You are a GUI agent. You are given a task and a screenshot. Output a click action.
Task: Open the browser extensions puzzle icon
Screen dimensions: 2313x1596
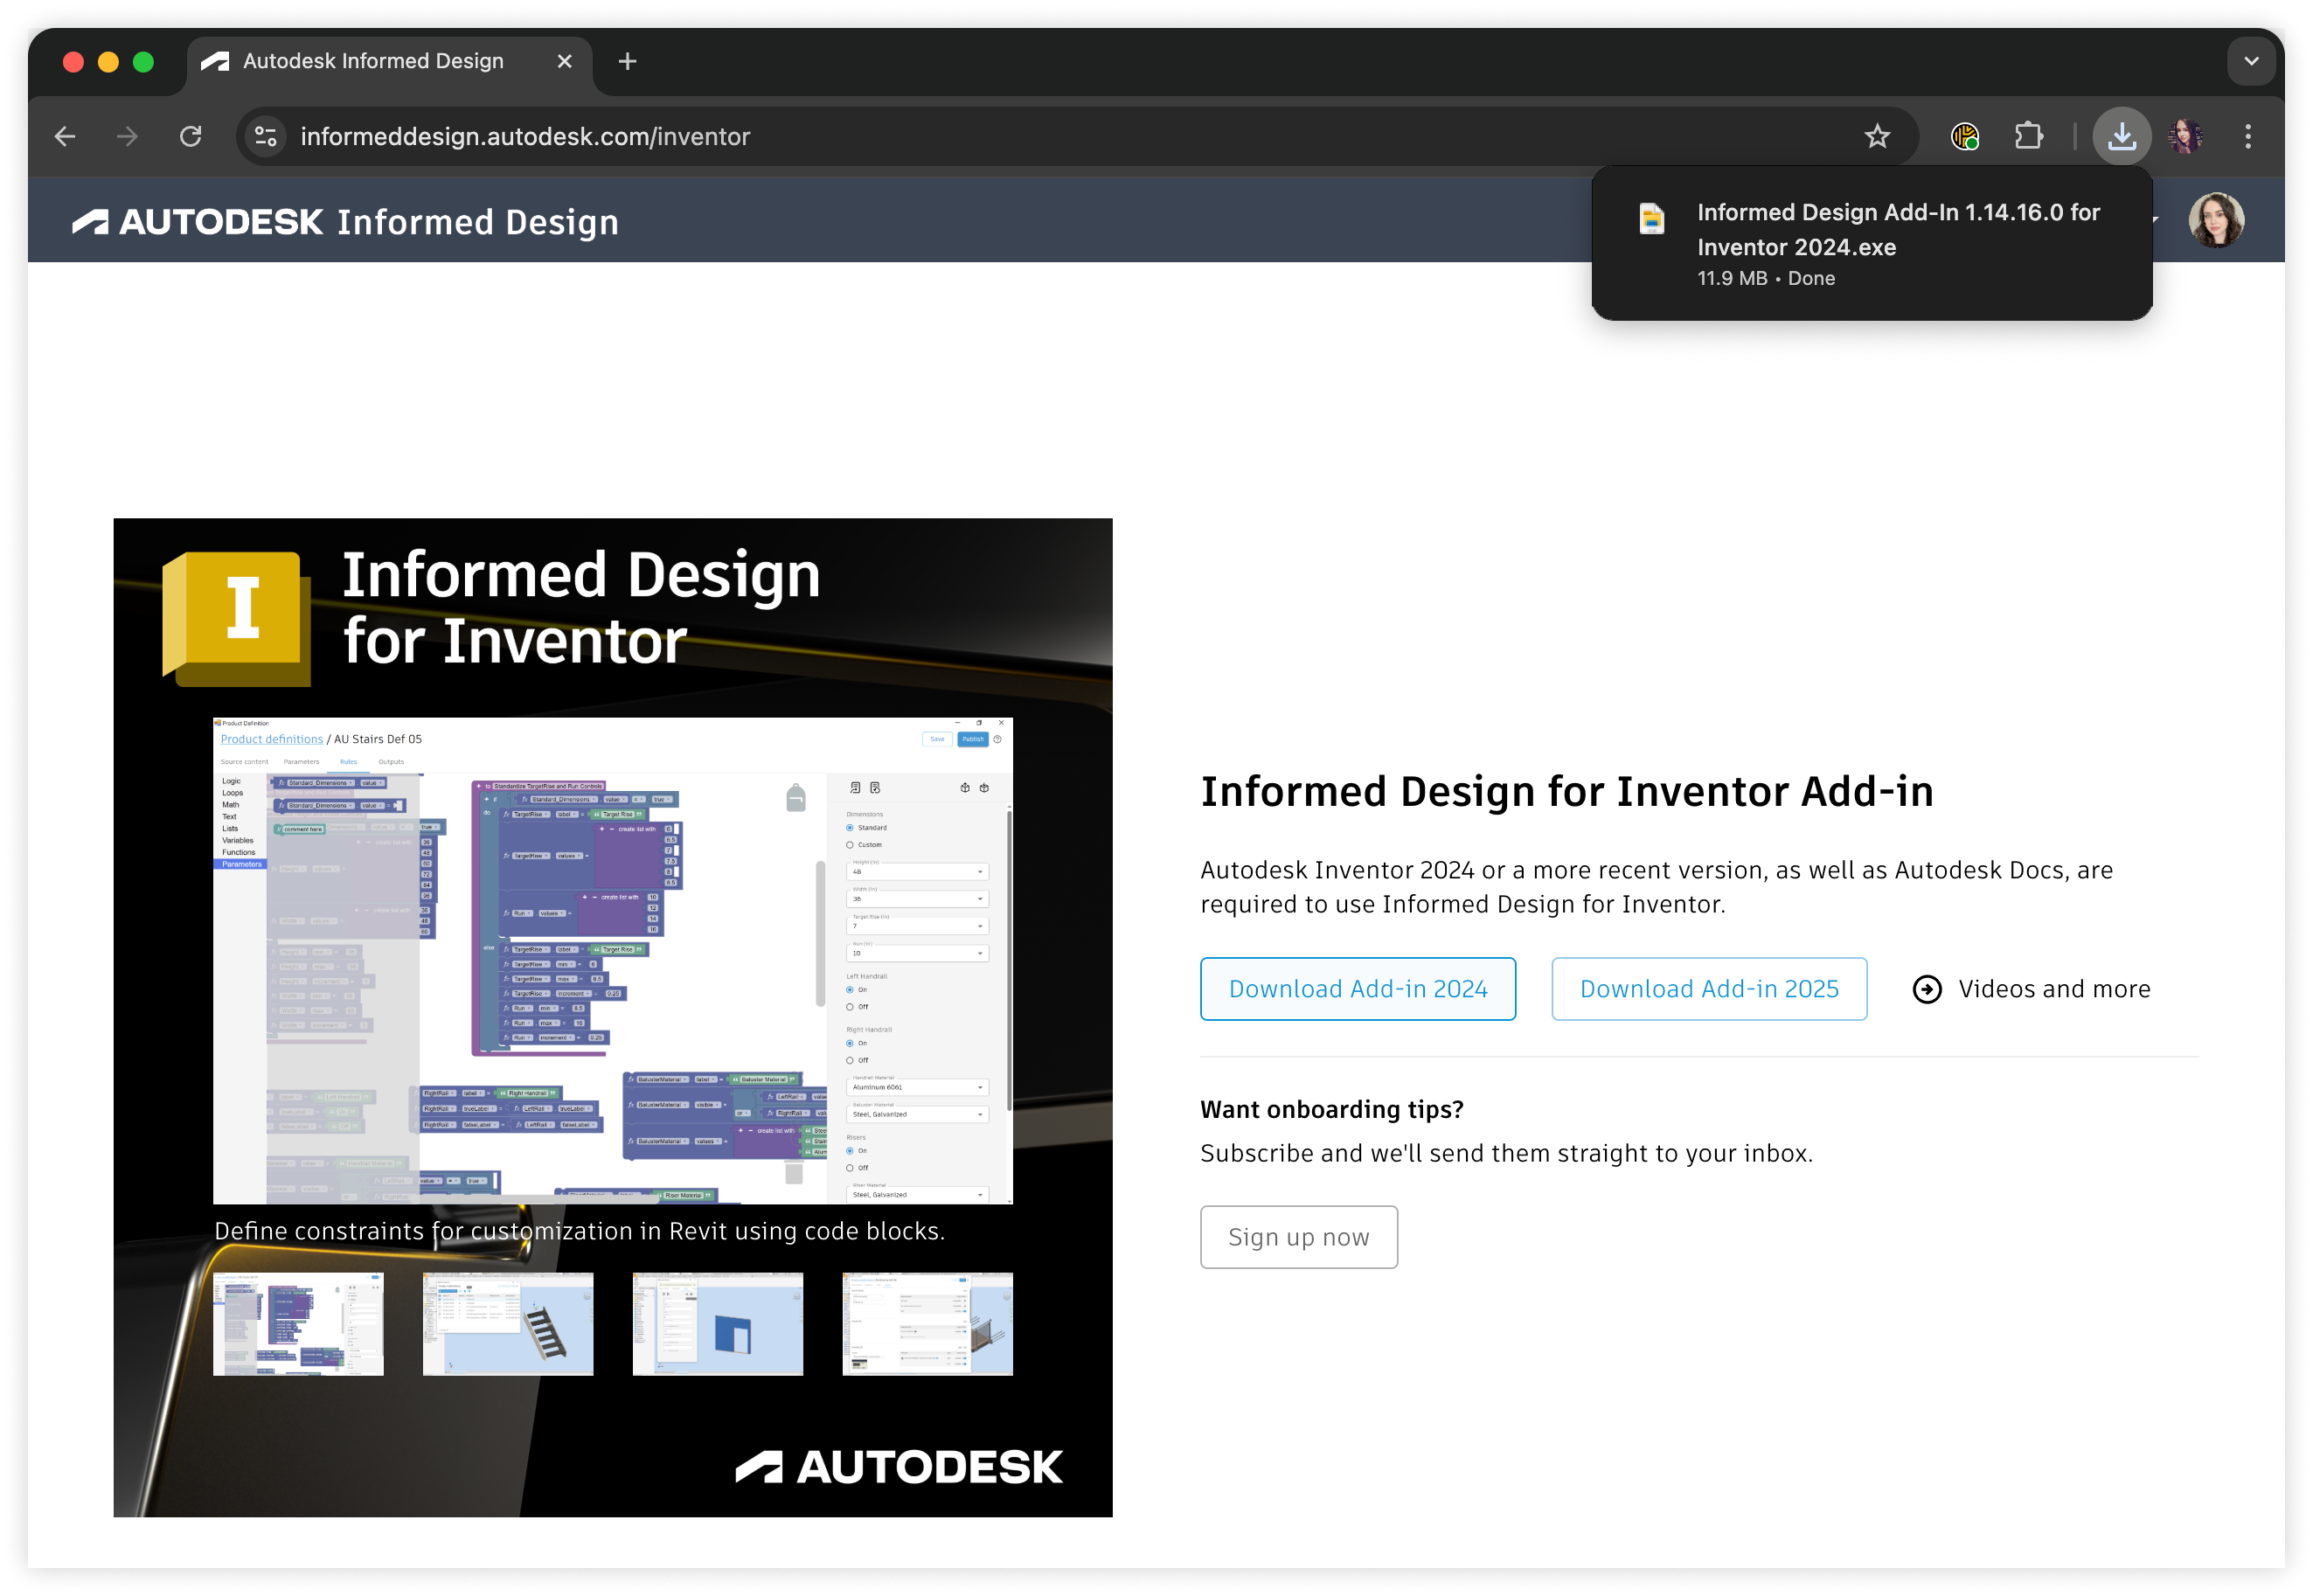pyautogui.click(x=2028, y=136)
